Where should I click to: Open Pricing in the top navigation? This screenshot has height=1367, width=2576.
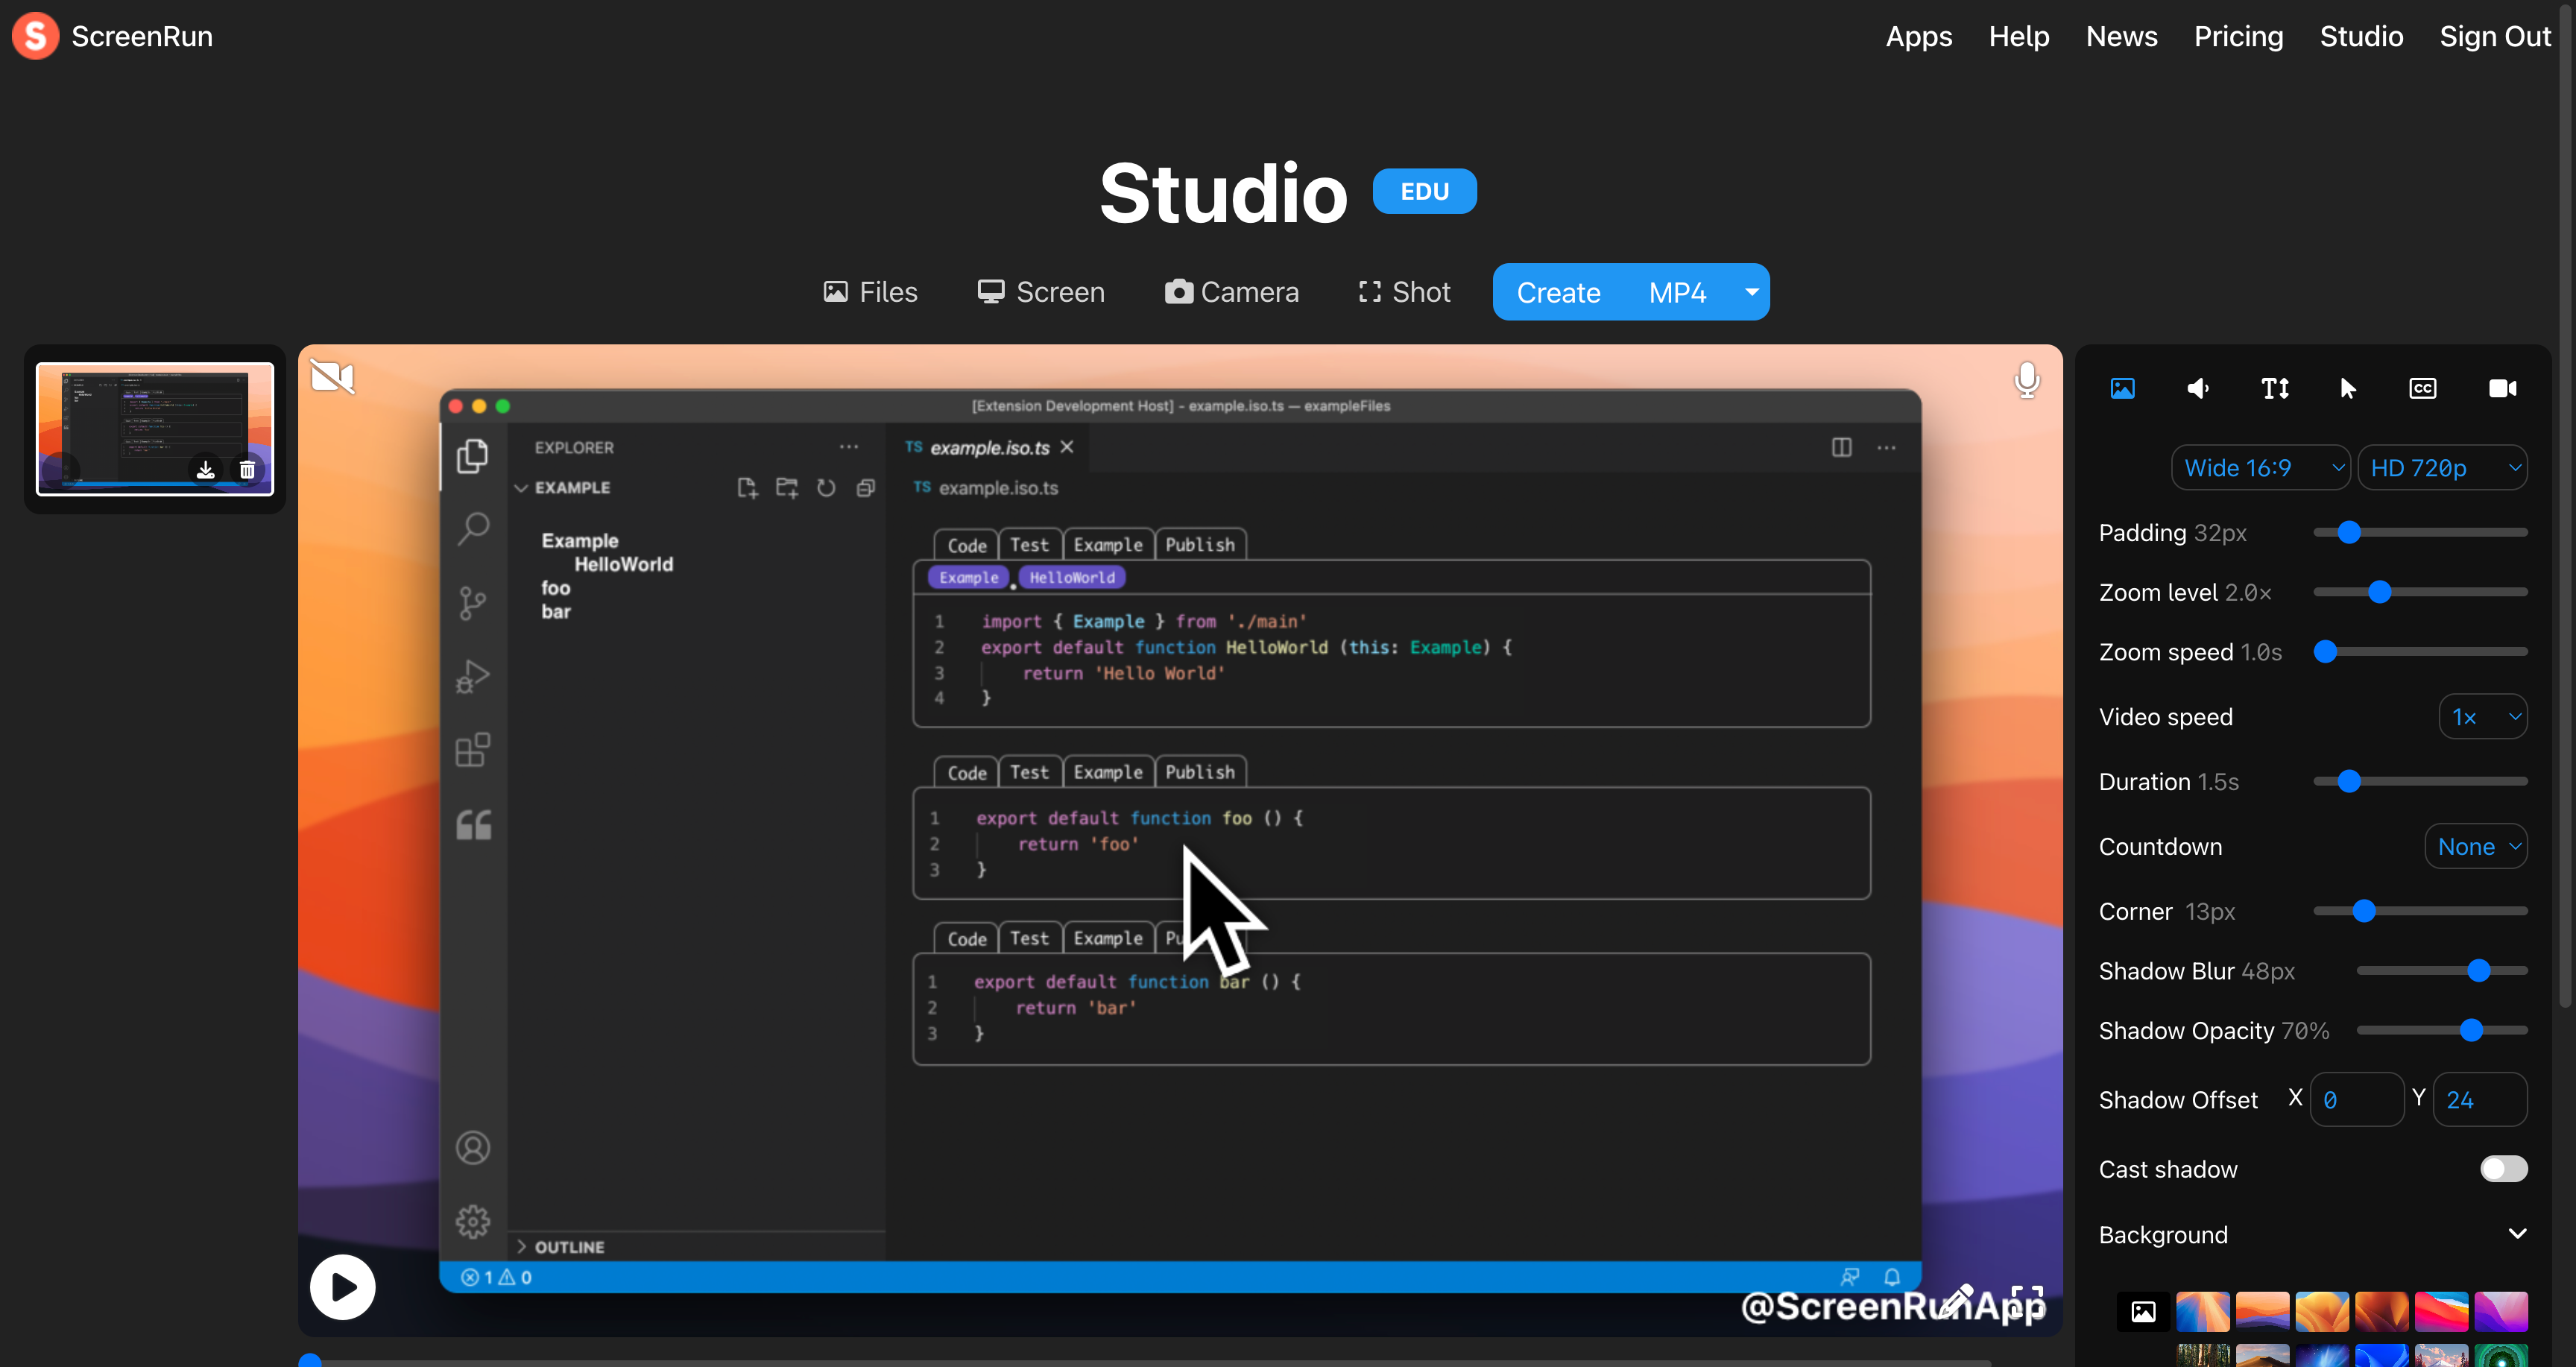(x=2238, y=36)
